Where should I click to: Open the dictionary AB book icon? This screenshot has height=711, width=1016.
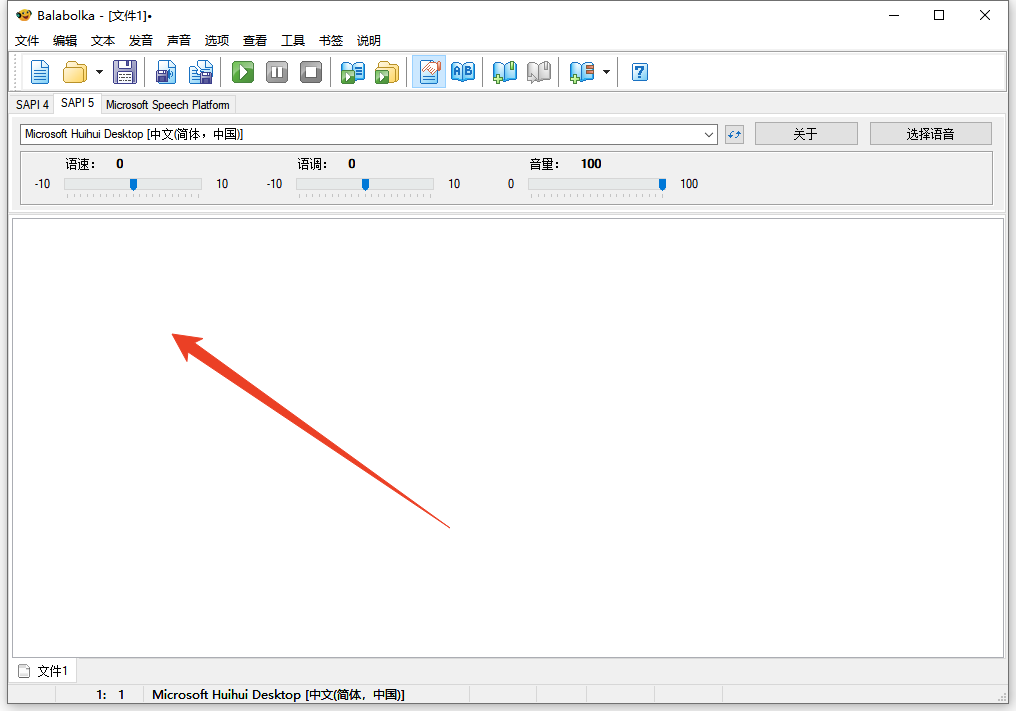click(x=463, y=72)
